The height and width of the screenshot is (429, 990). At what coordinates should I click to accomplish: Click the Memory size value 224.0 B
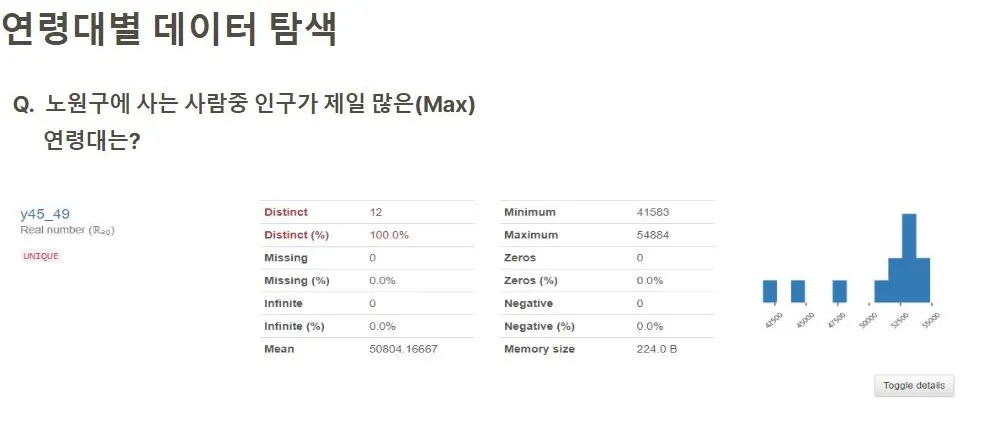tap(657, 349)
